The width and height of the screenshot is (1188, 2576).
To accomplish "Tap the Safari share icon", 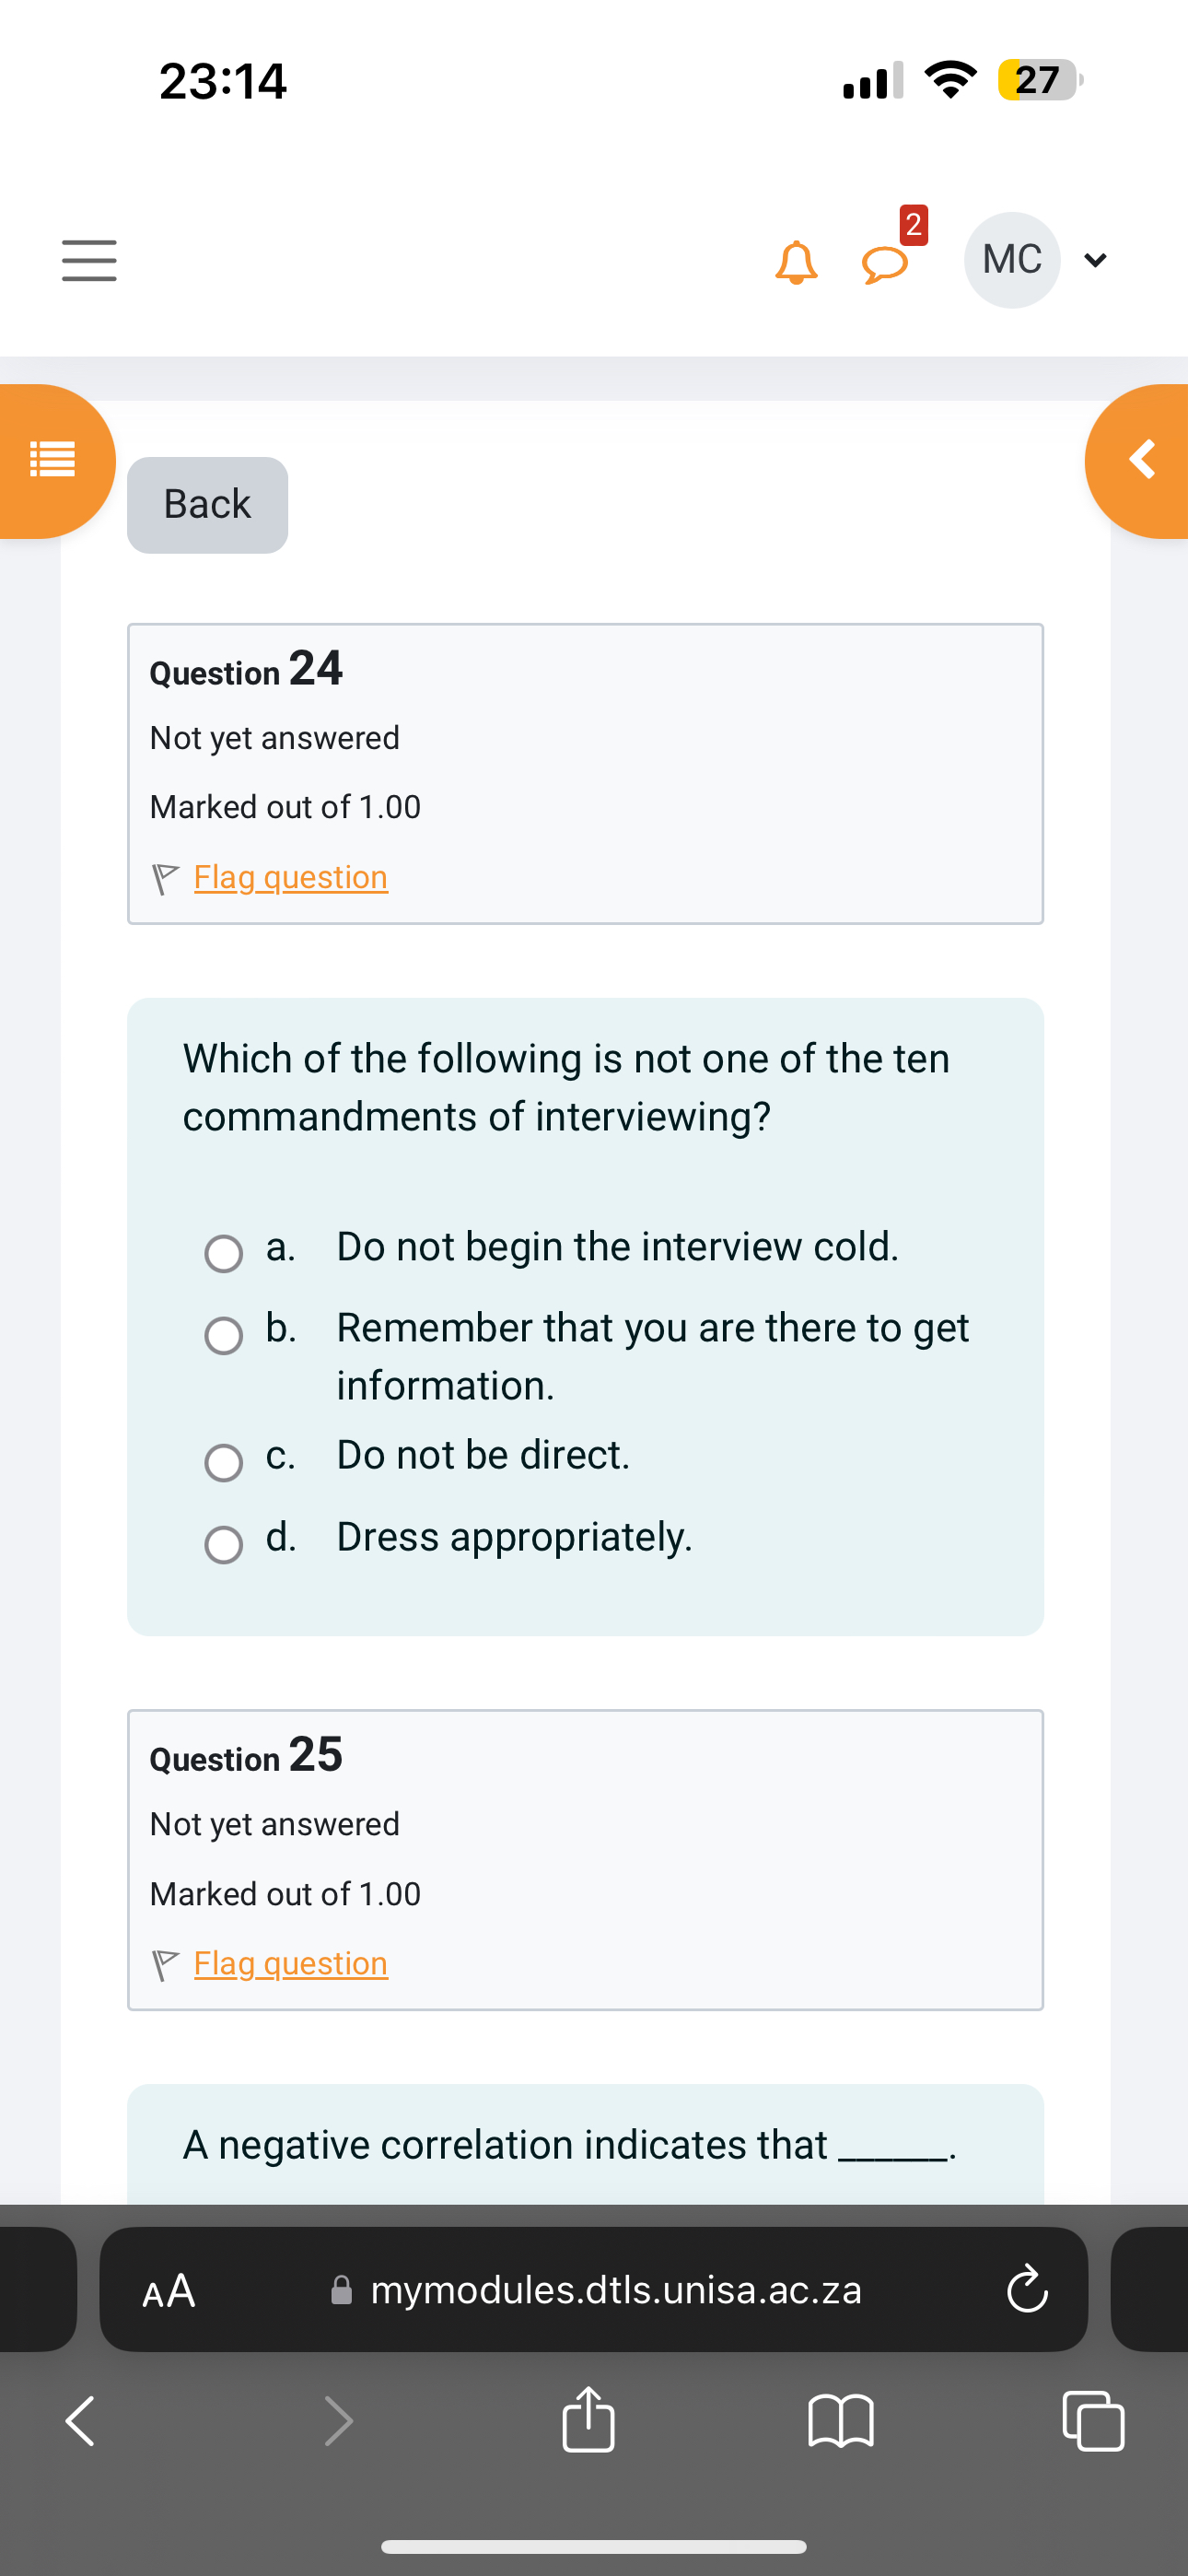I will click(588, 2419).
